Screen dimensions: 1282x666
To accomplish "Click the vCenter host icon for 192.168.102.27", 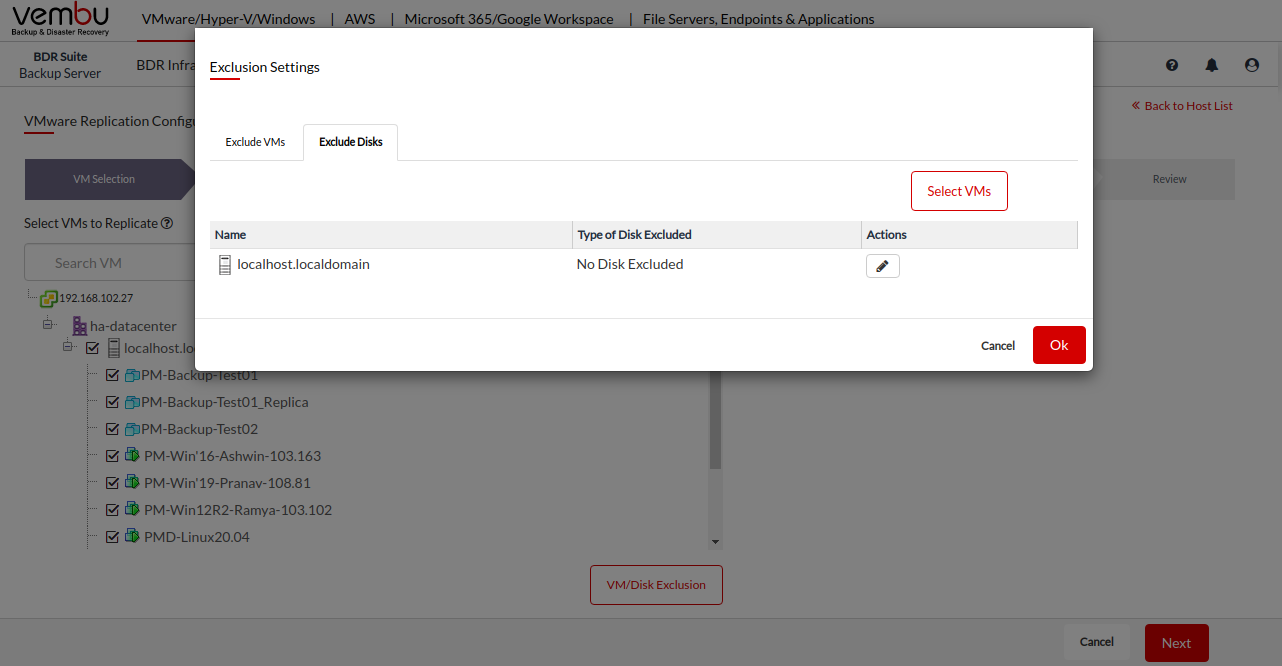I will [48, 298].
